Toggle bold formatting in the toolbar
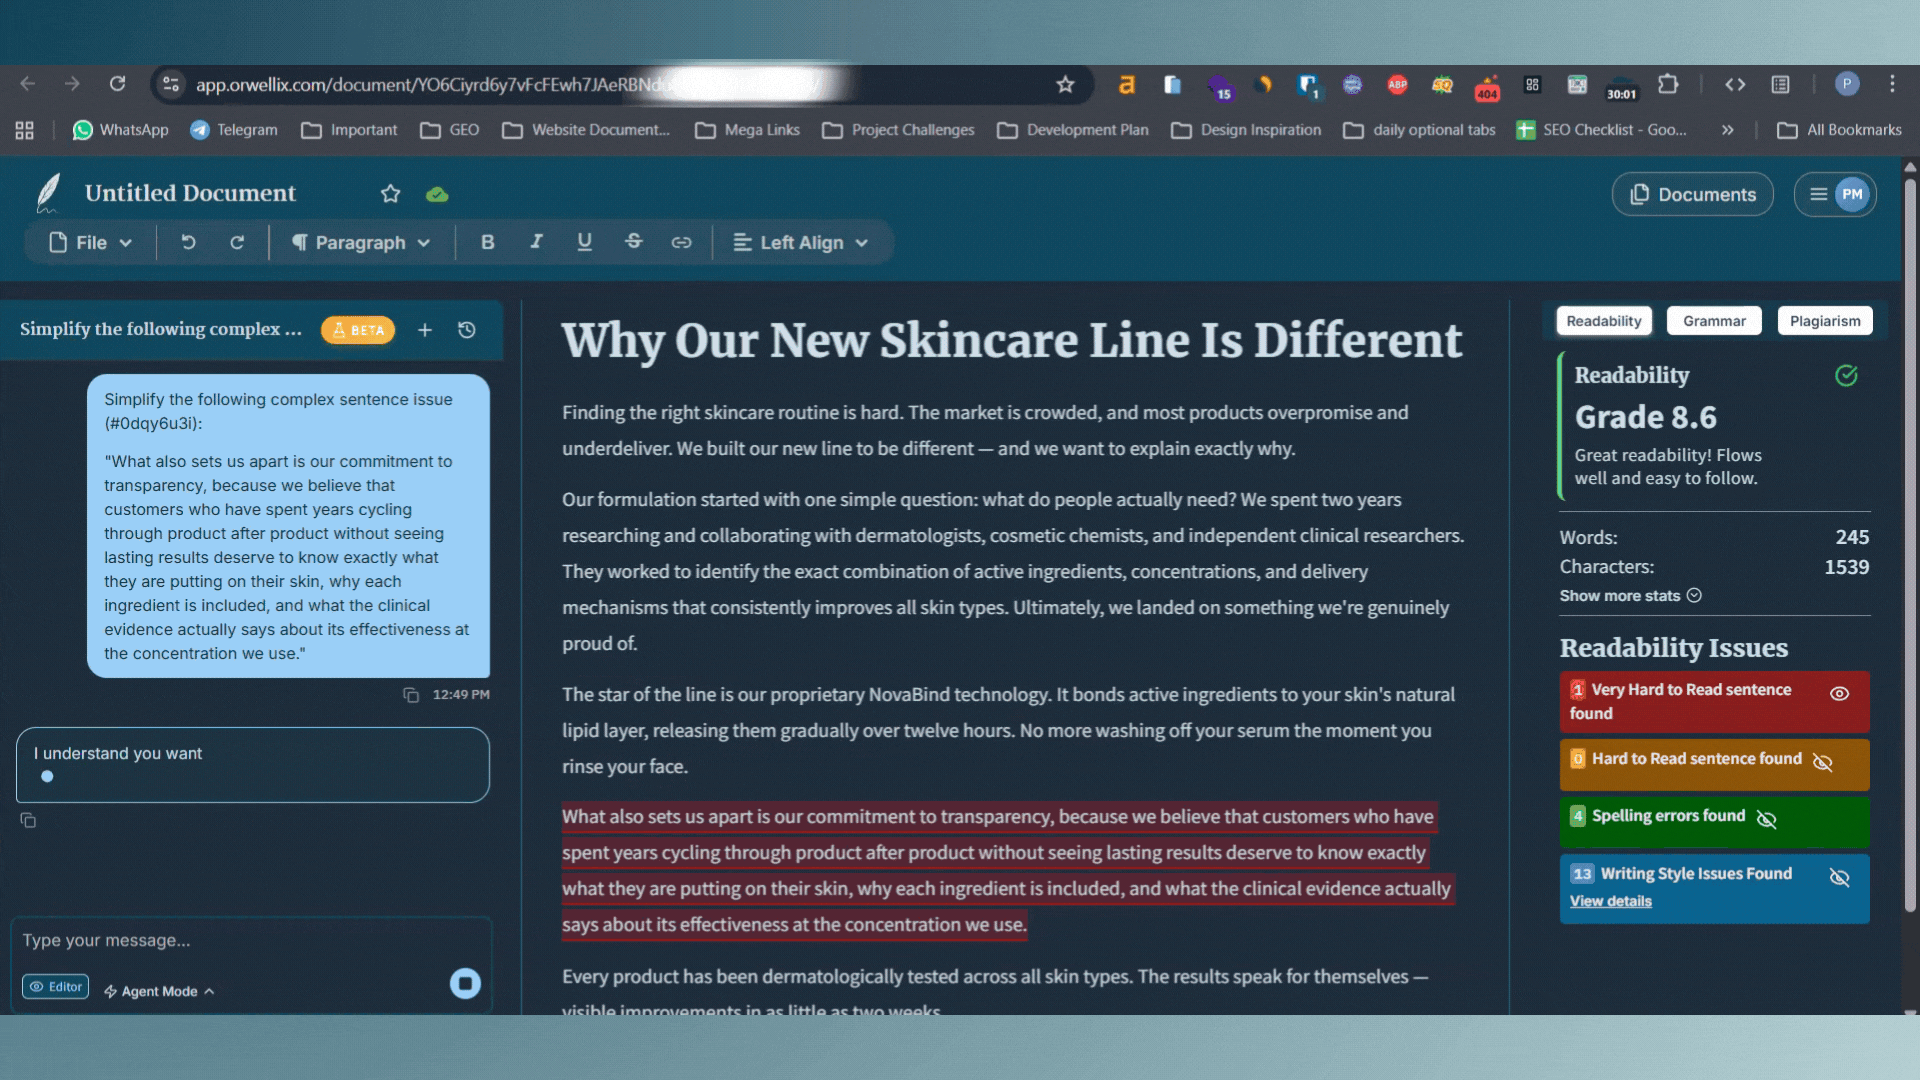Screen dimensions: 1920x1080 [488, 241]
